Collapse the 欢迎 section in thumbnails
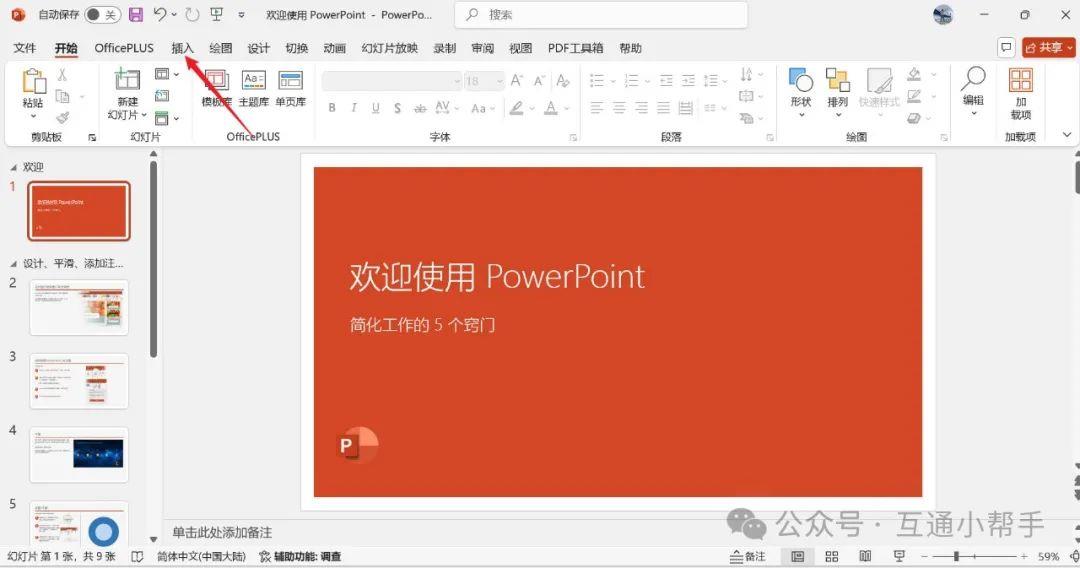Screen dimensions: 1080x568 14,167
